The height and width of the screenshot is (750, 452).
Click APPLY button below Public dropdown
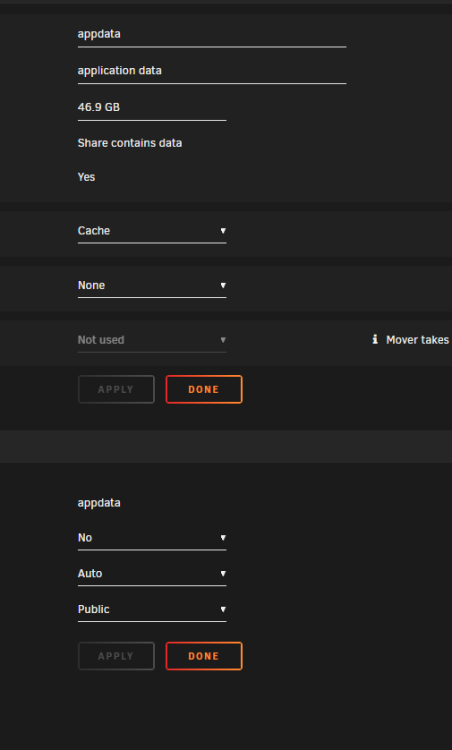116,656
